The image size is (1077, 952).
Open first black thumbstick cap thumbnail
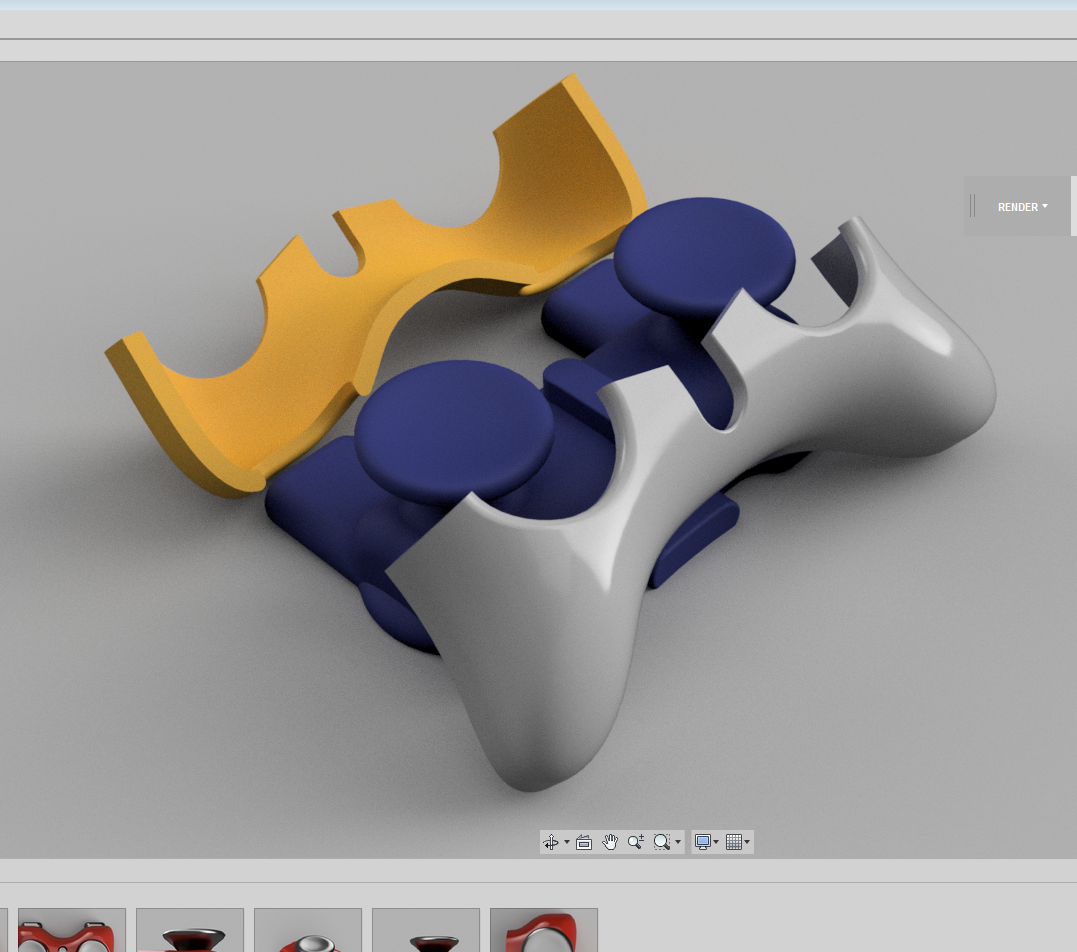[190, 930]
